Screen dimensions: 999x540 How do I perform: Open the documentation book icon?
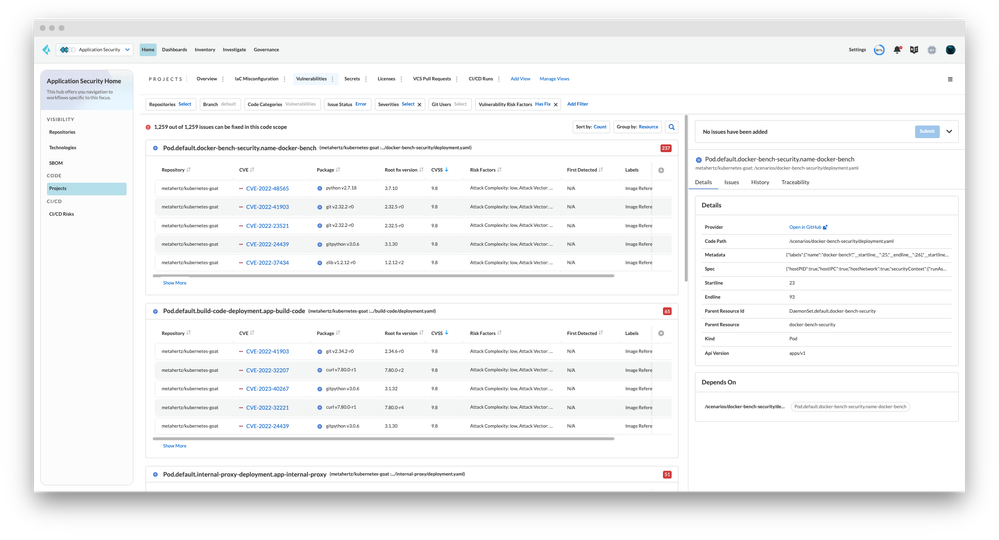pyautogui.click(x=913, y=49)
